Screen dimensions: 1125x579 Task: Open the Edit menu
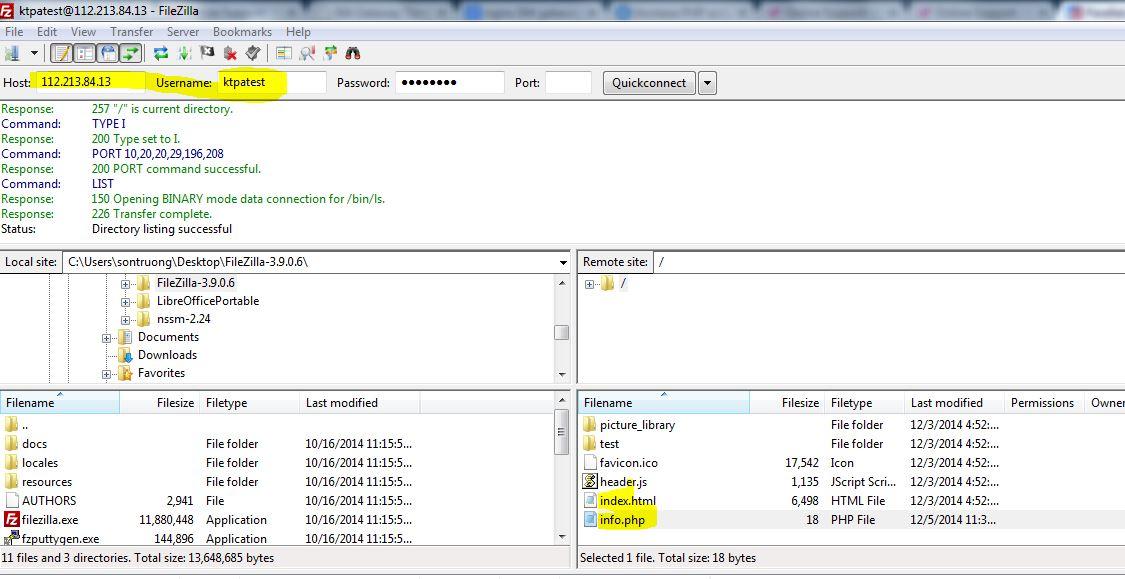(x=47, y=32)
